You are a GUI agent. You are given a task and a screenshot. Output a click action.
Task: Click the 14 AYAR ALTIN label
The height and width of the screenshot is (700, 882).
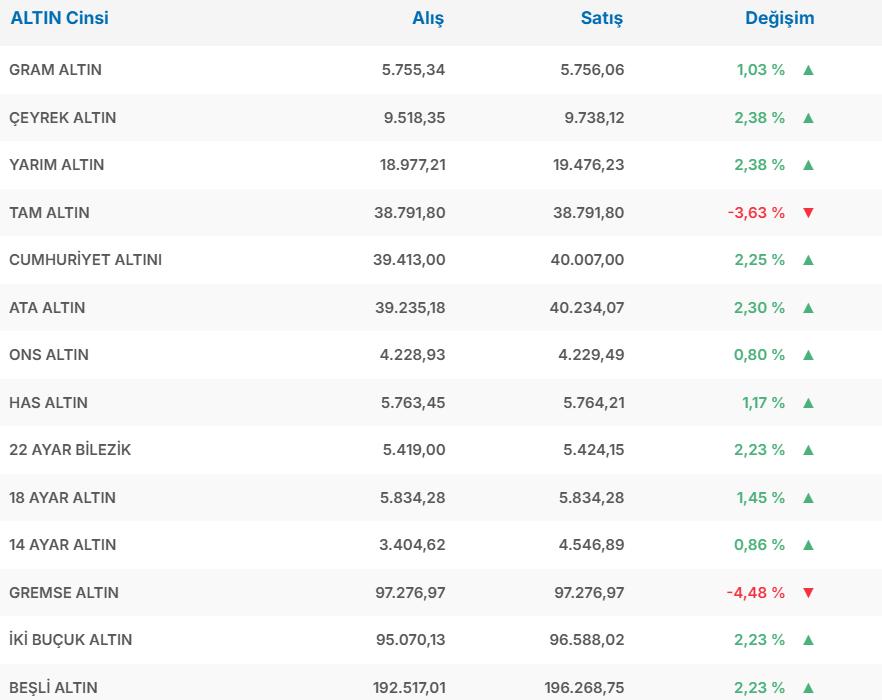(62, 545)
